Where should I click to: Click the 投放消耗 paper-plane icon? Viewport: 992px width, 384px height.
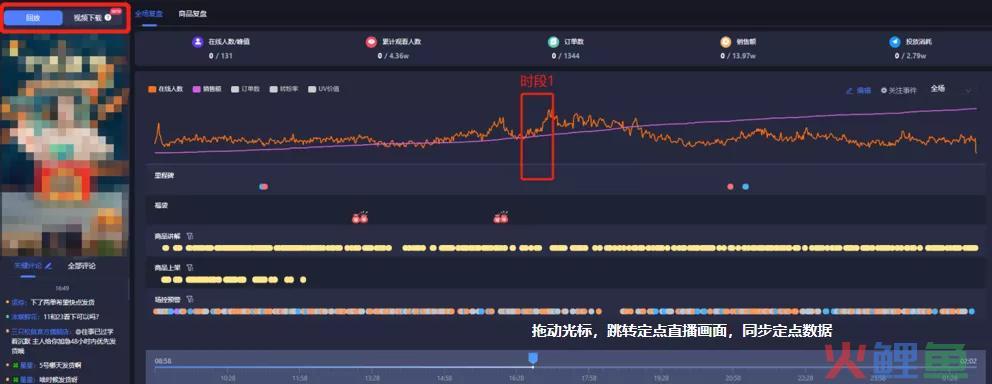click(894, 42)
